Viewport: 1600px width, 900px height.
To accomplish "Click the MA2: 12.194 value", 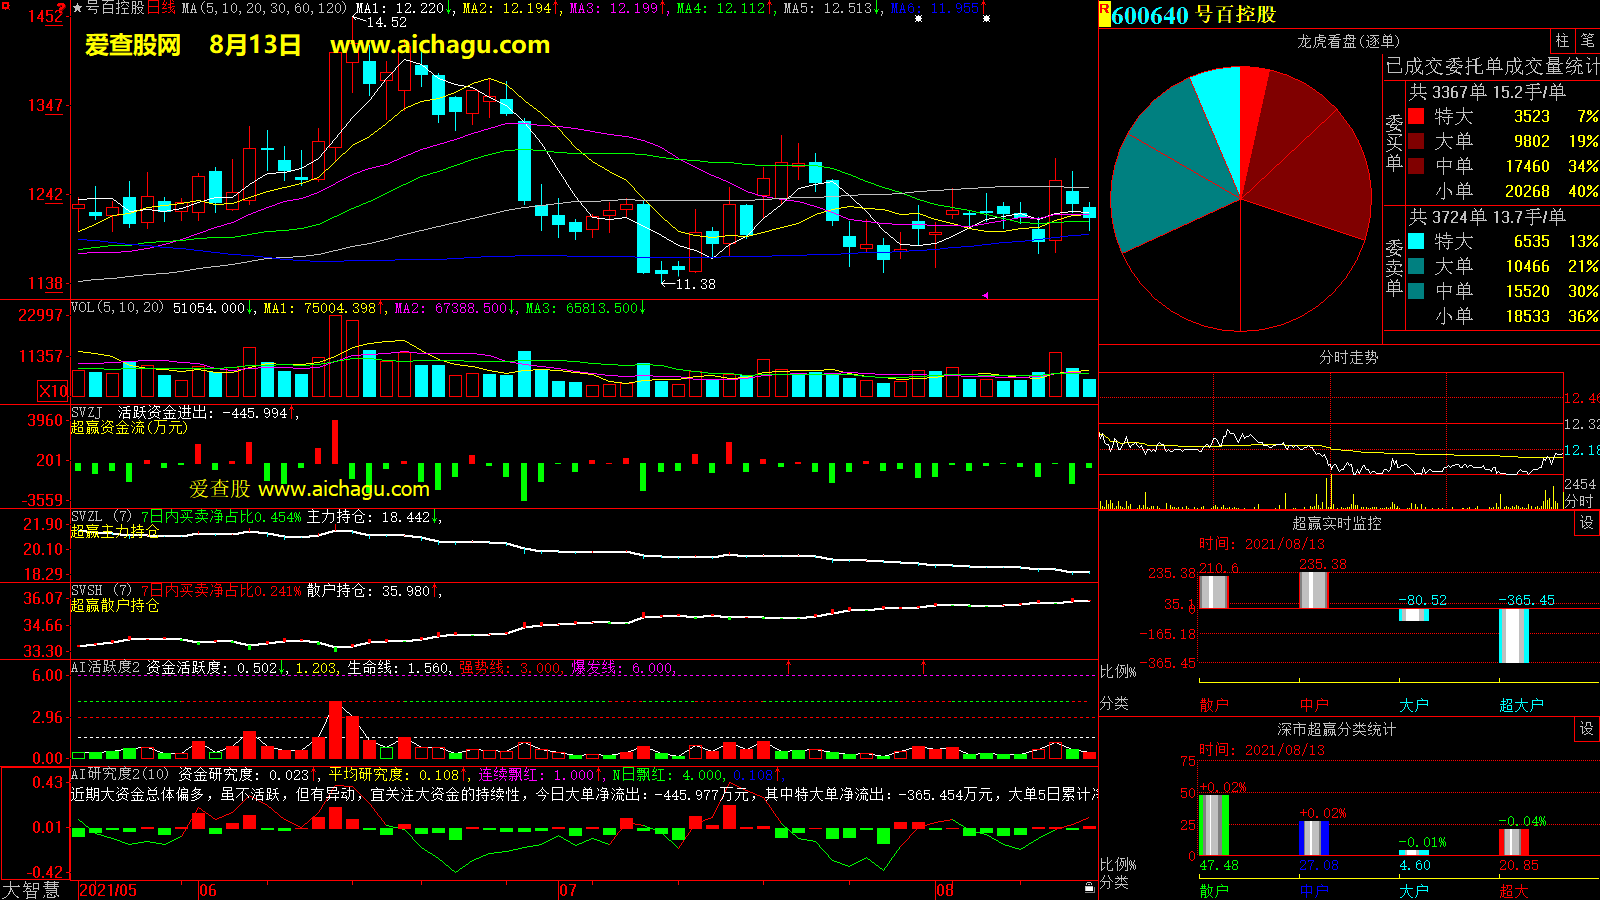I will 507,8.
